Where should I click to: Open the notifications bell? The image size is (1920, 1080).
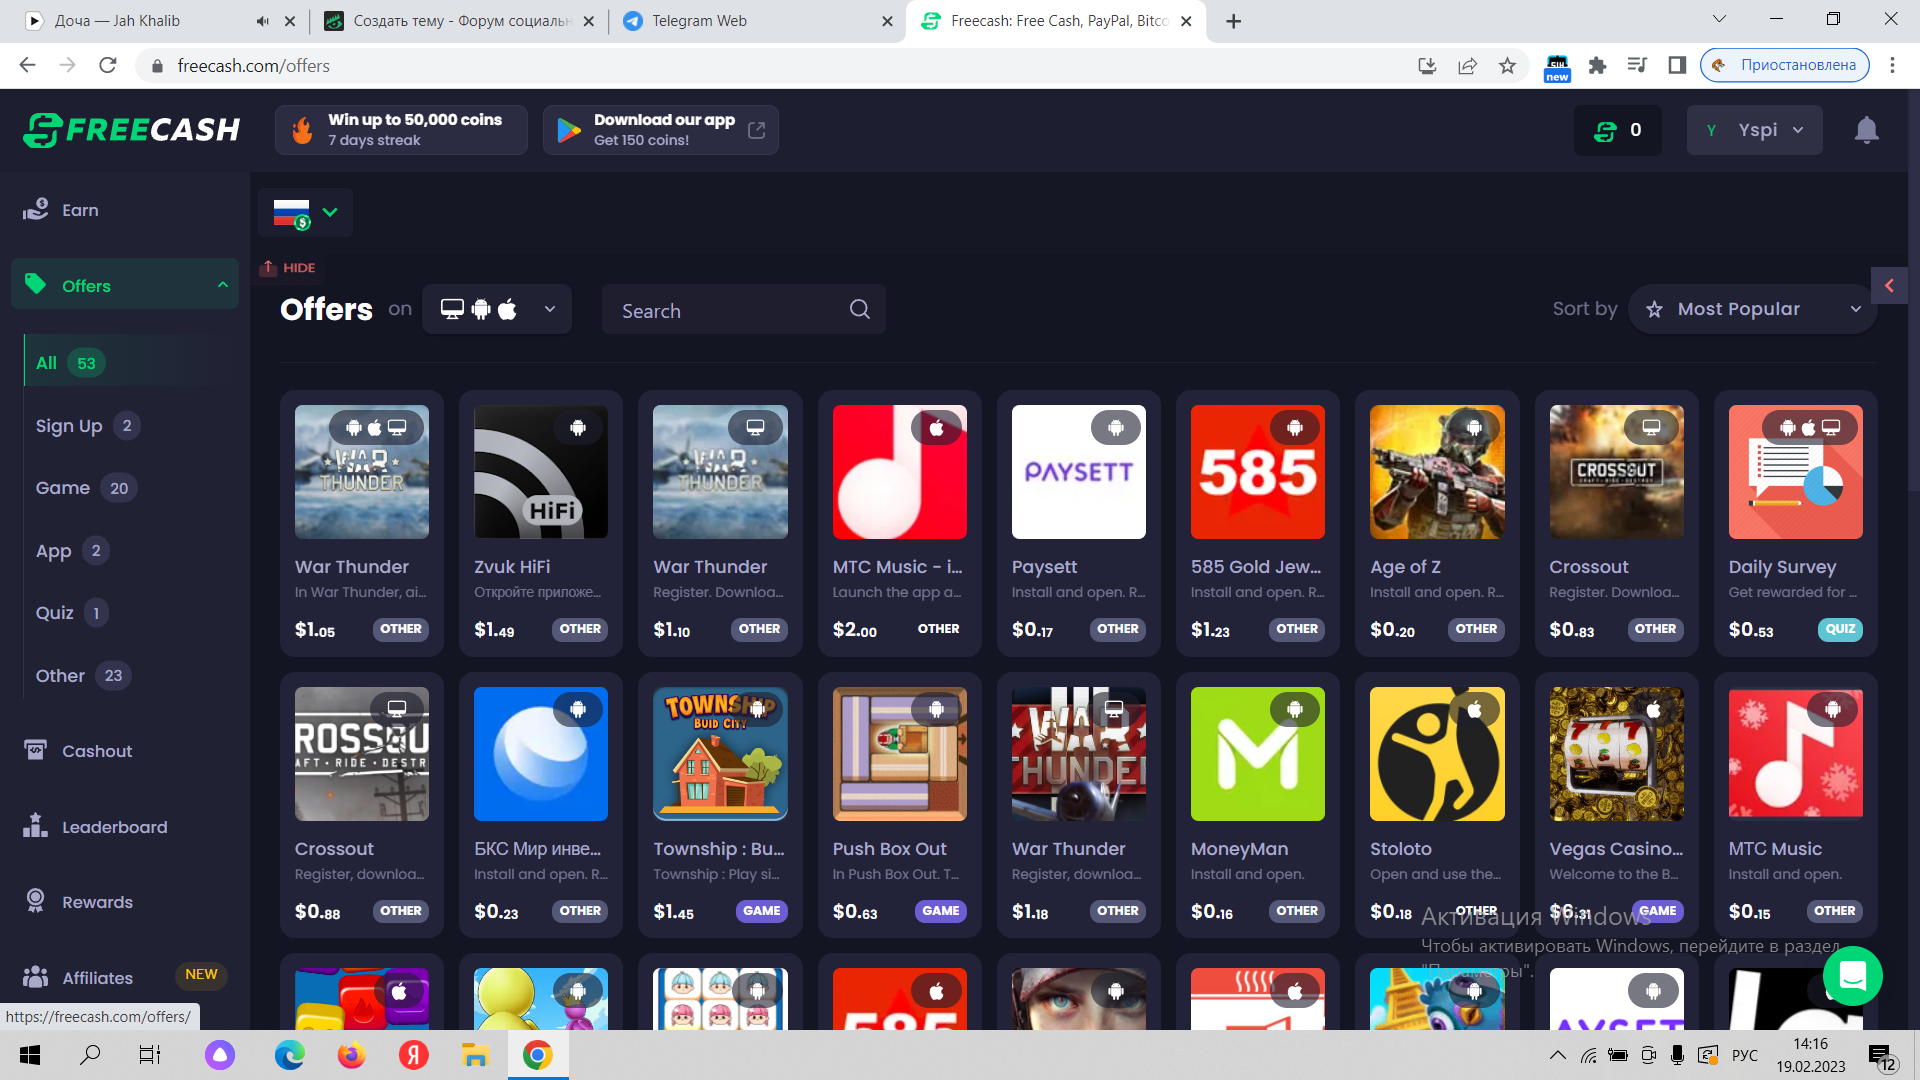click(1866, 130)
